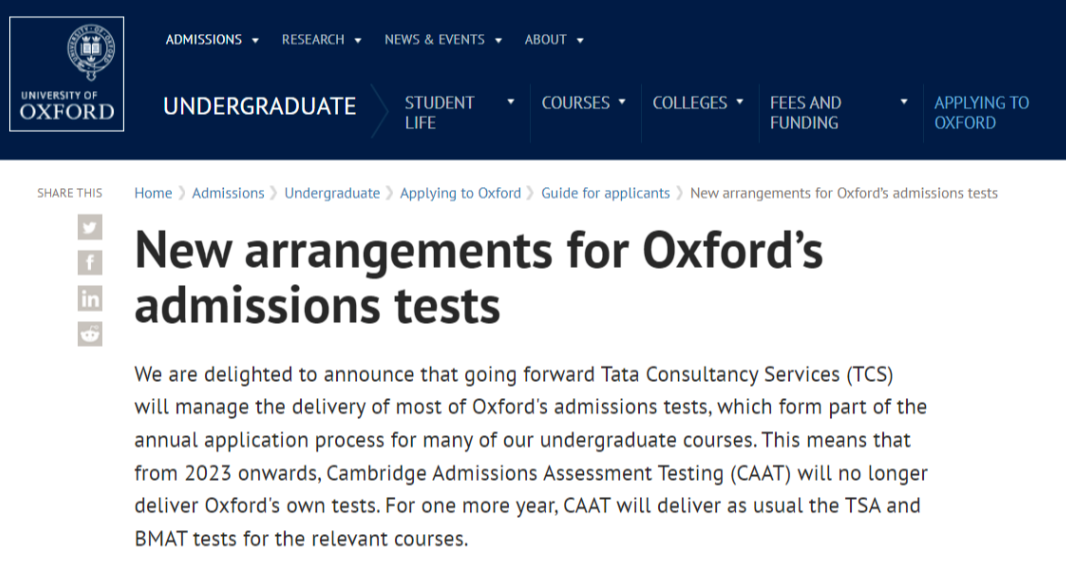The image size is (1066, 566).
Task: Open Applying to Oxford breadcrumb link
Action: [460, 193]
